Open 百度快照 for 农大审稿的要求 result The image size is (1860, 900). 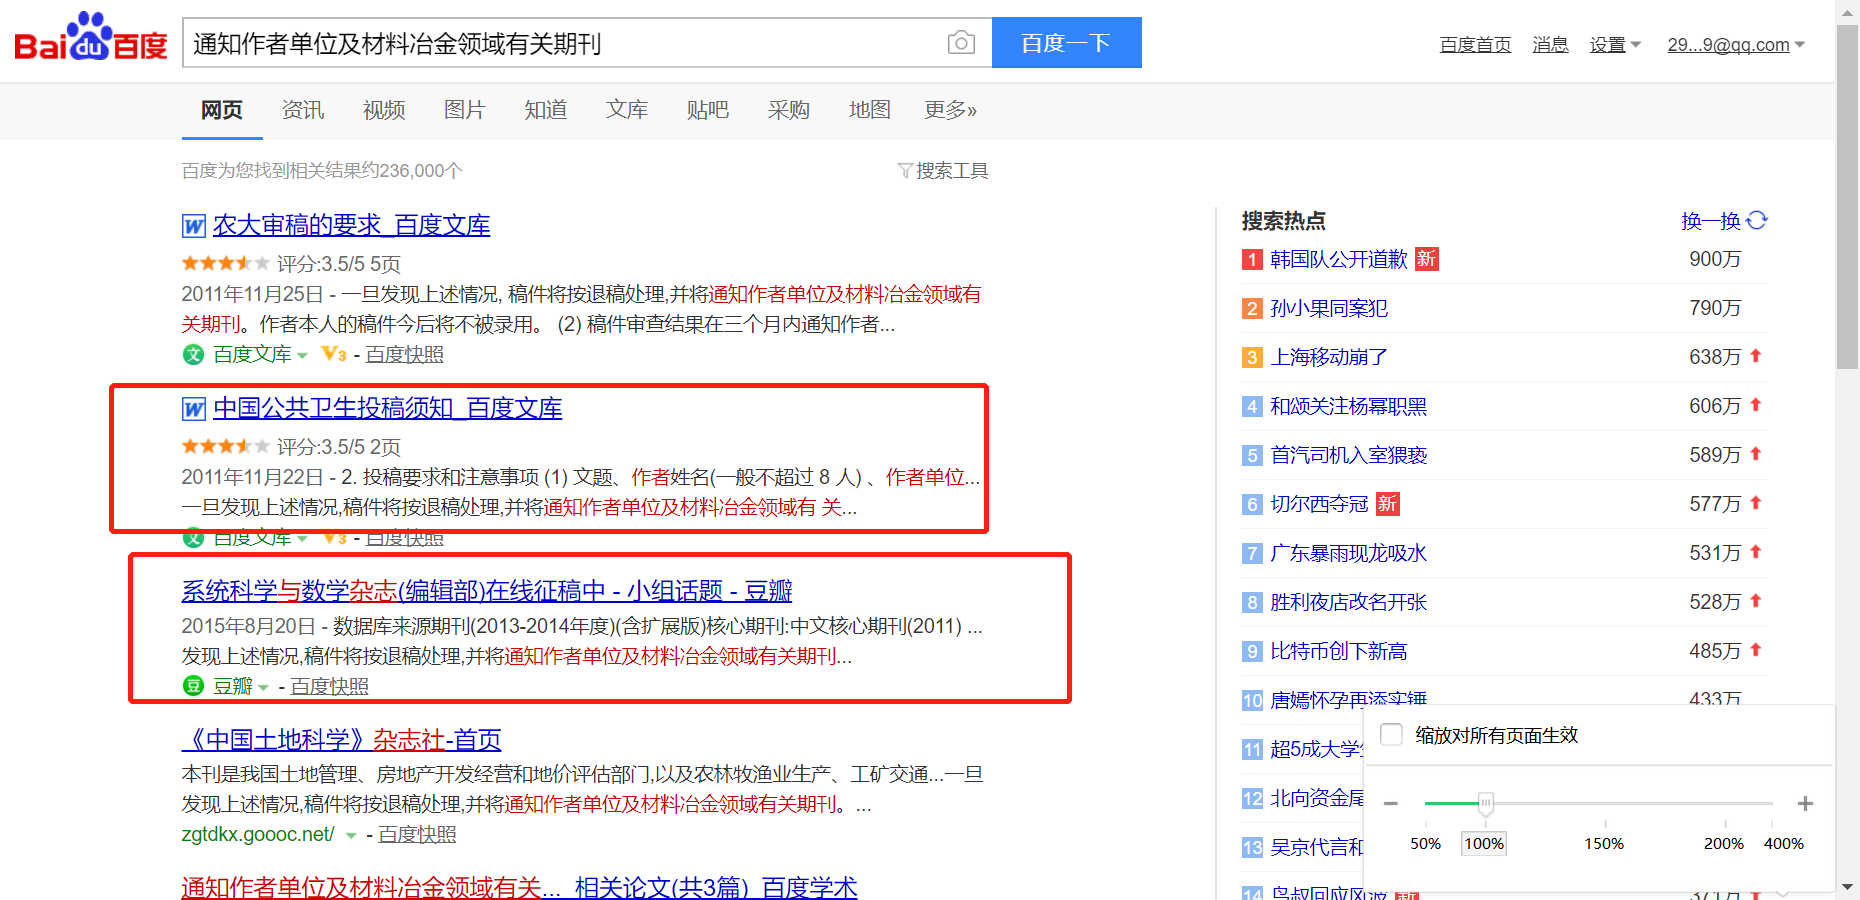tap(404, 355)
